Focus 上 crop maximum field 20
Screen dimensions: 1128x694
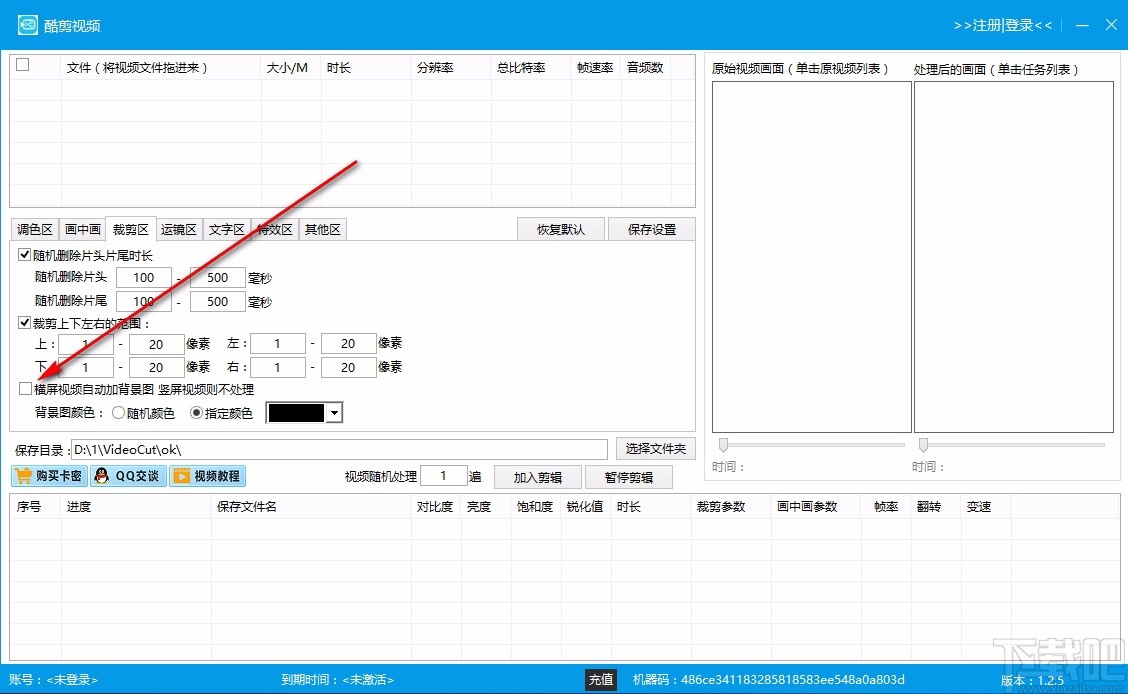[156, 344]
